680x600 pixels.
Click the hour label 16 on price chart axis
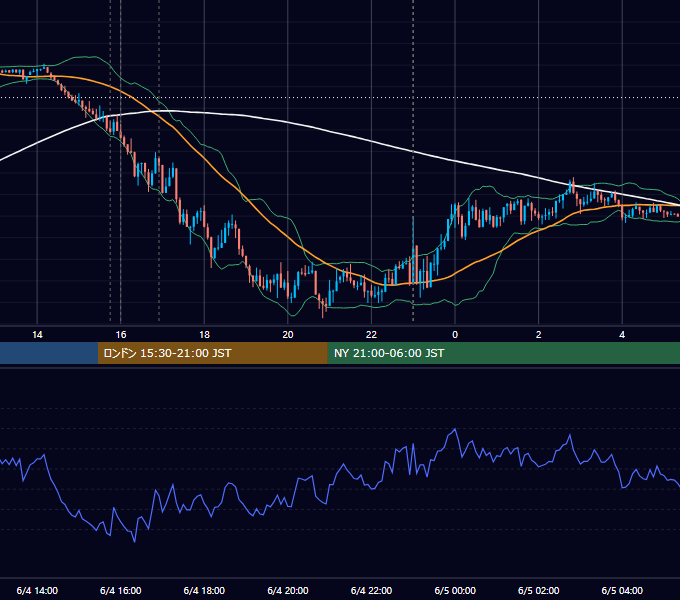121,335
